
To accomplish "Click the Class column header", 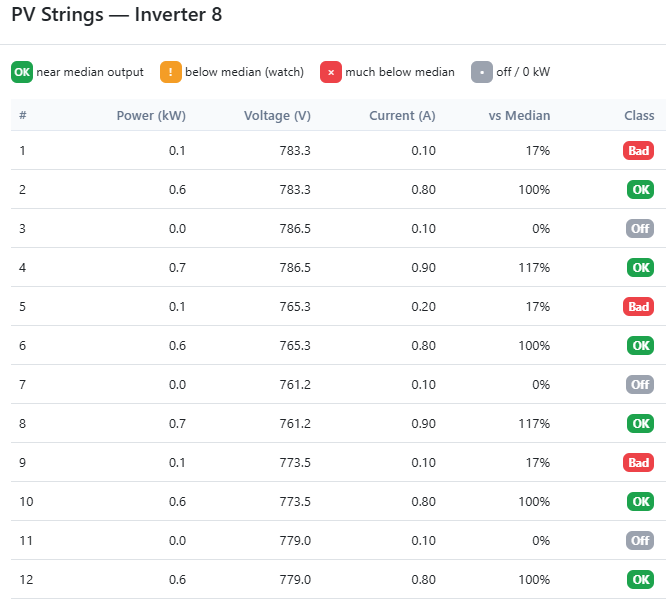I will click(x=639, y=115).
